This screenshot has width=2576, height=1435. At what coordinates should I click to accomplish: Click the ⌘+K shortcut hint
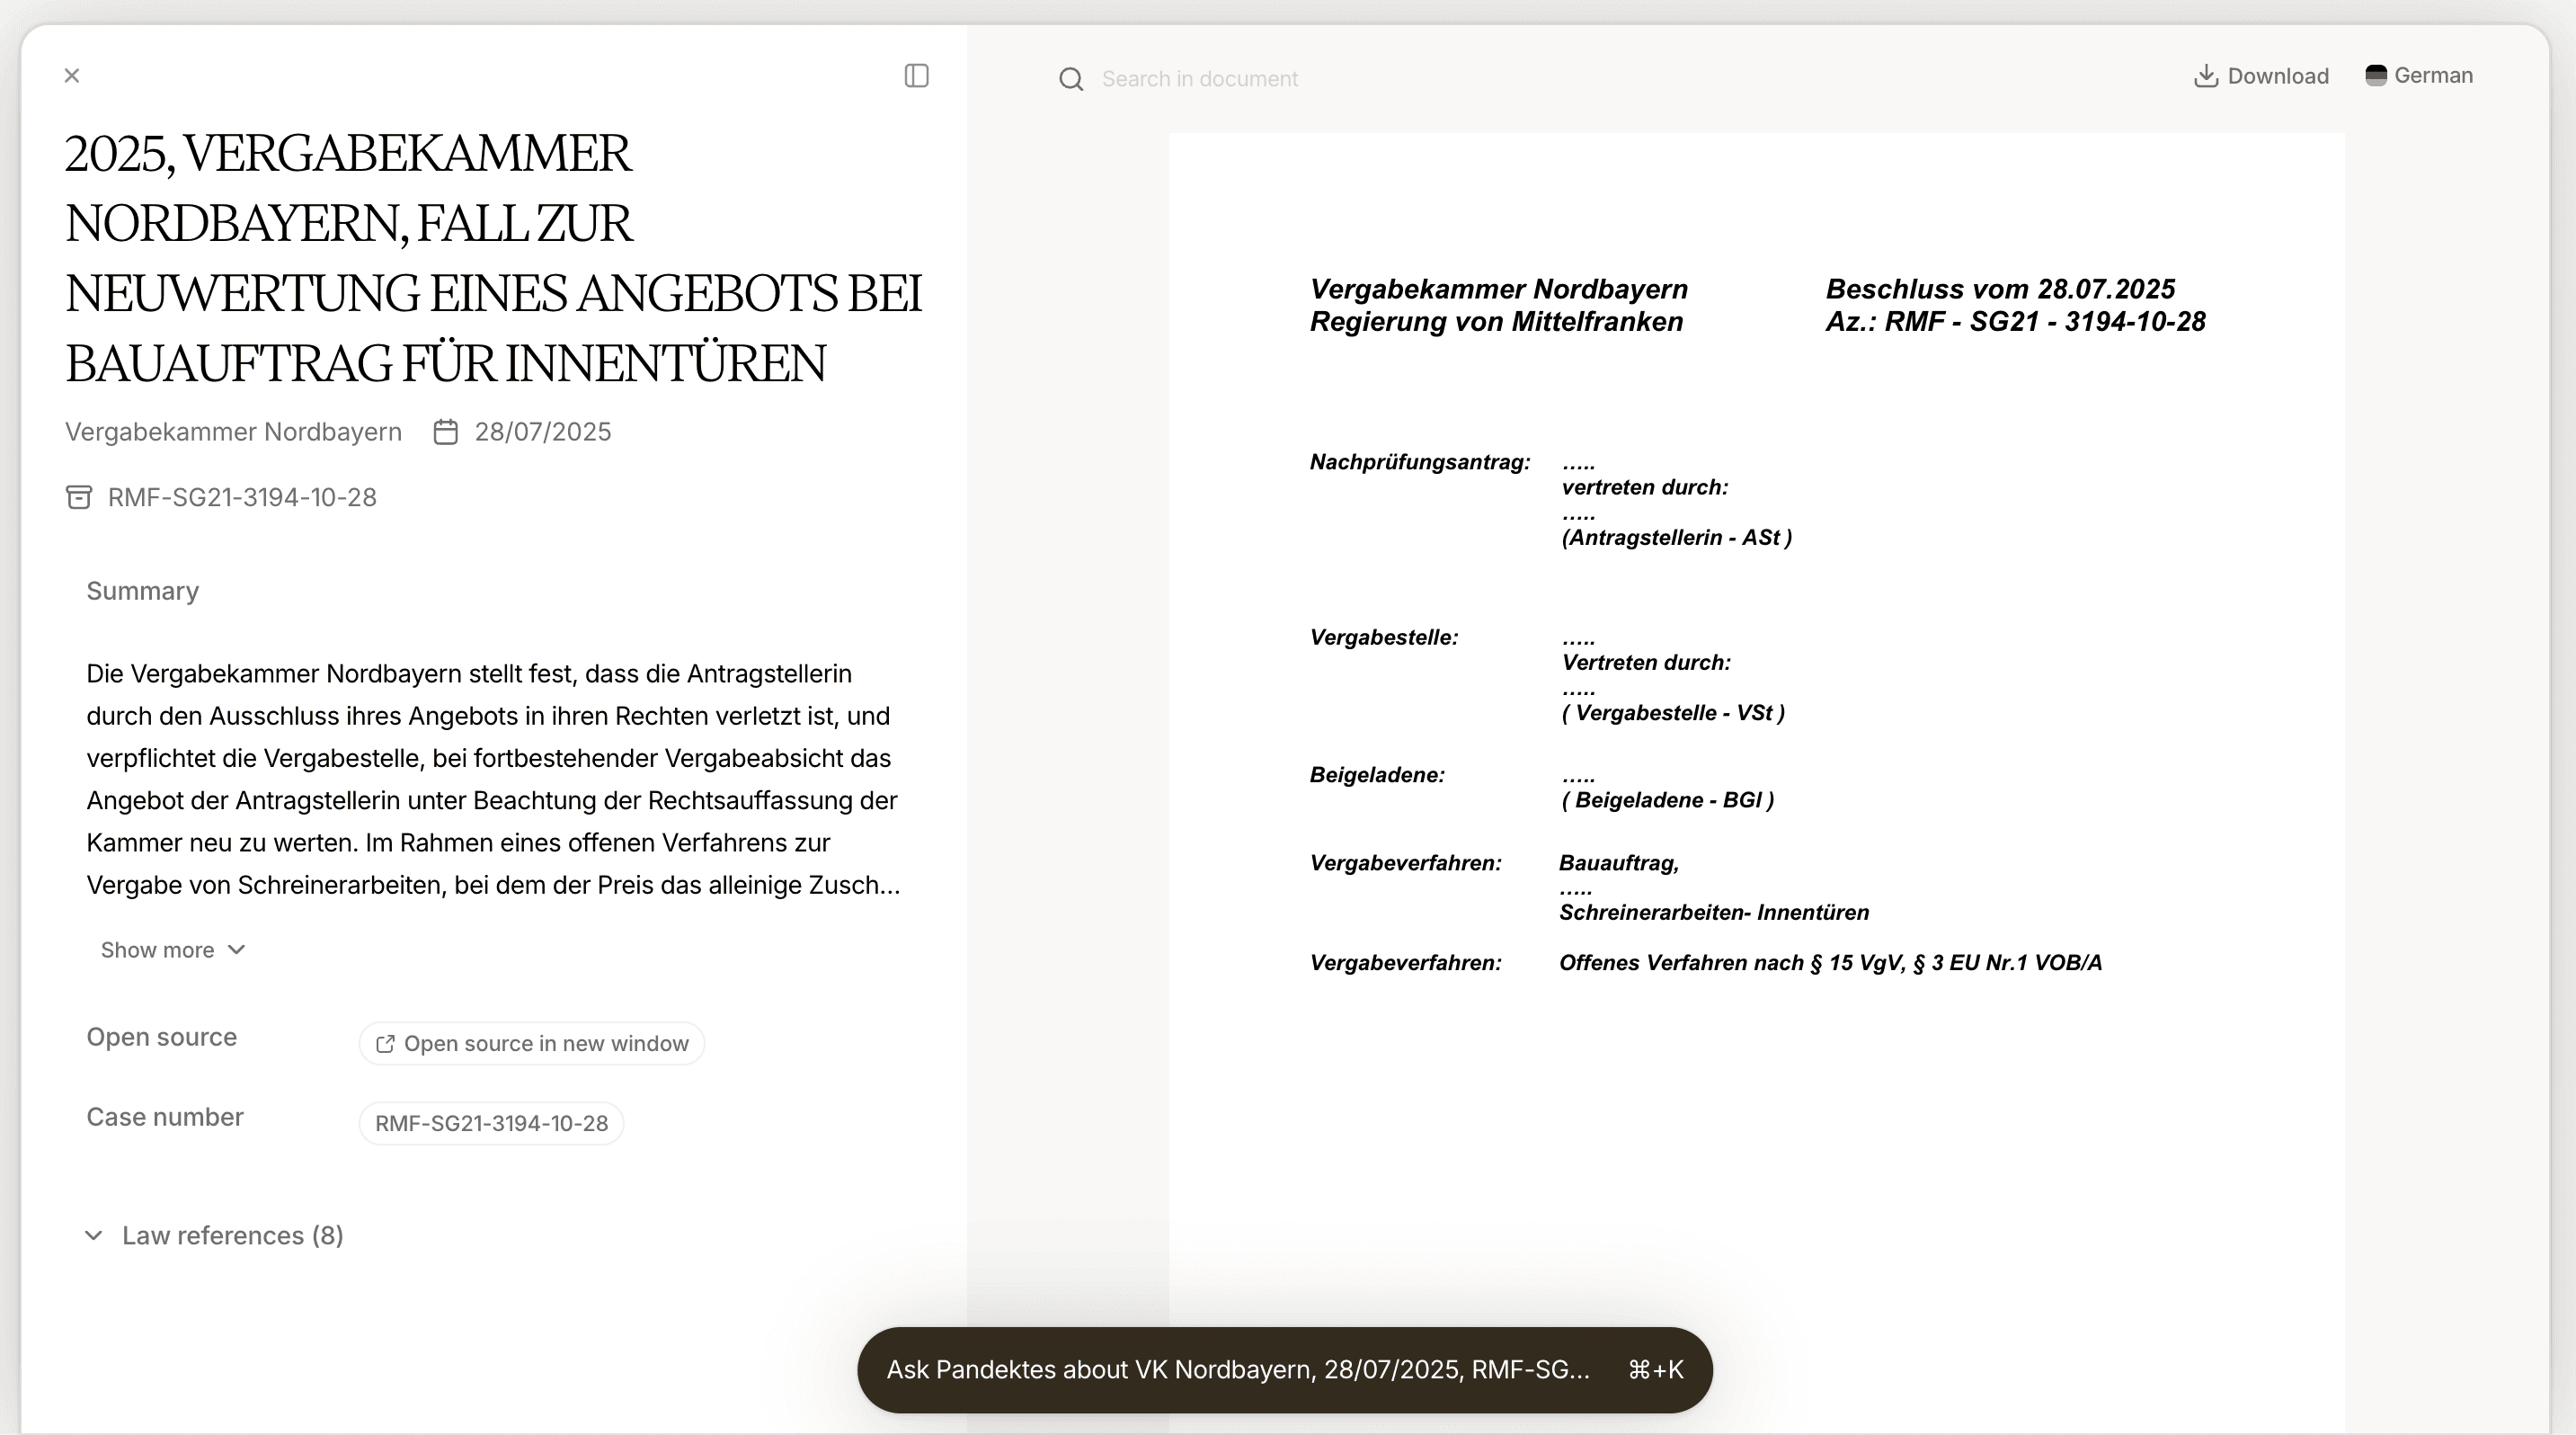[1655, 1370]
